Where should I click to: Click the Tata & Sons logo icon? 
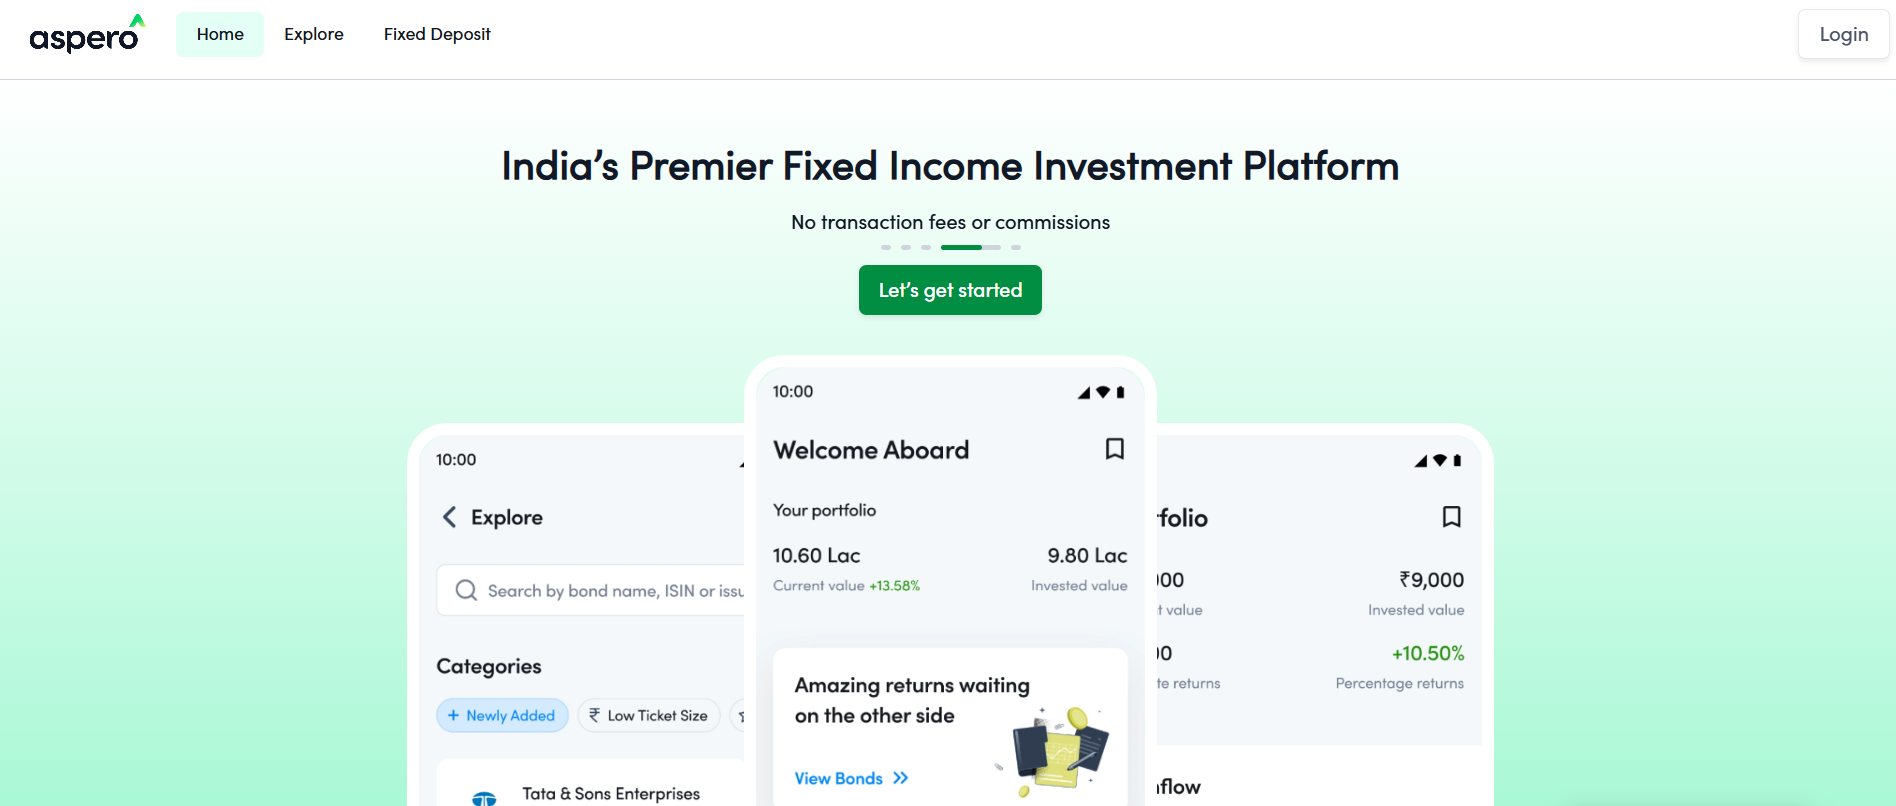pyautogui.click(x=484, y=798)
